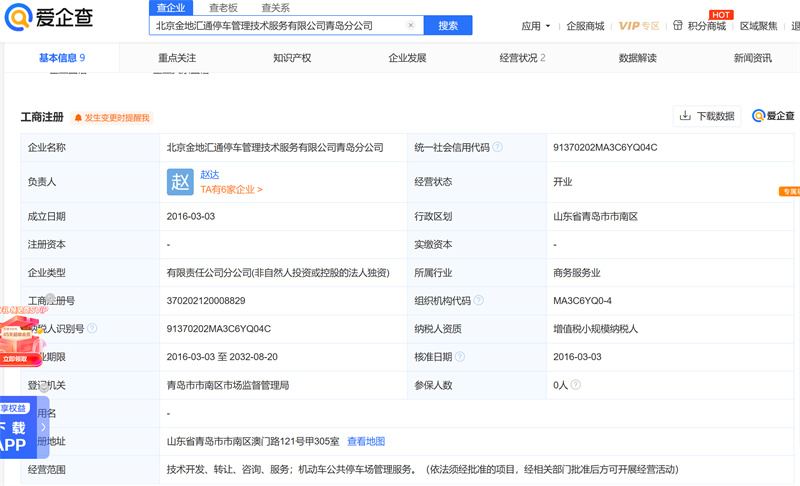Screen dimensions: 800x486
Task: Switch to the 查老板 search tab
Action: point(223,7)
